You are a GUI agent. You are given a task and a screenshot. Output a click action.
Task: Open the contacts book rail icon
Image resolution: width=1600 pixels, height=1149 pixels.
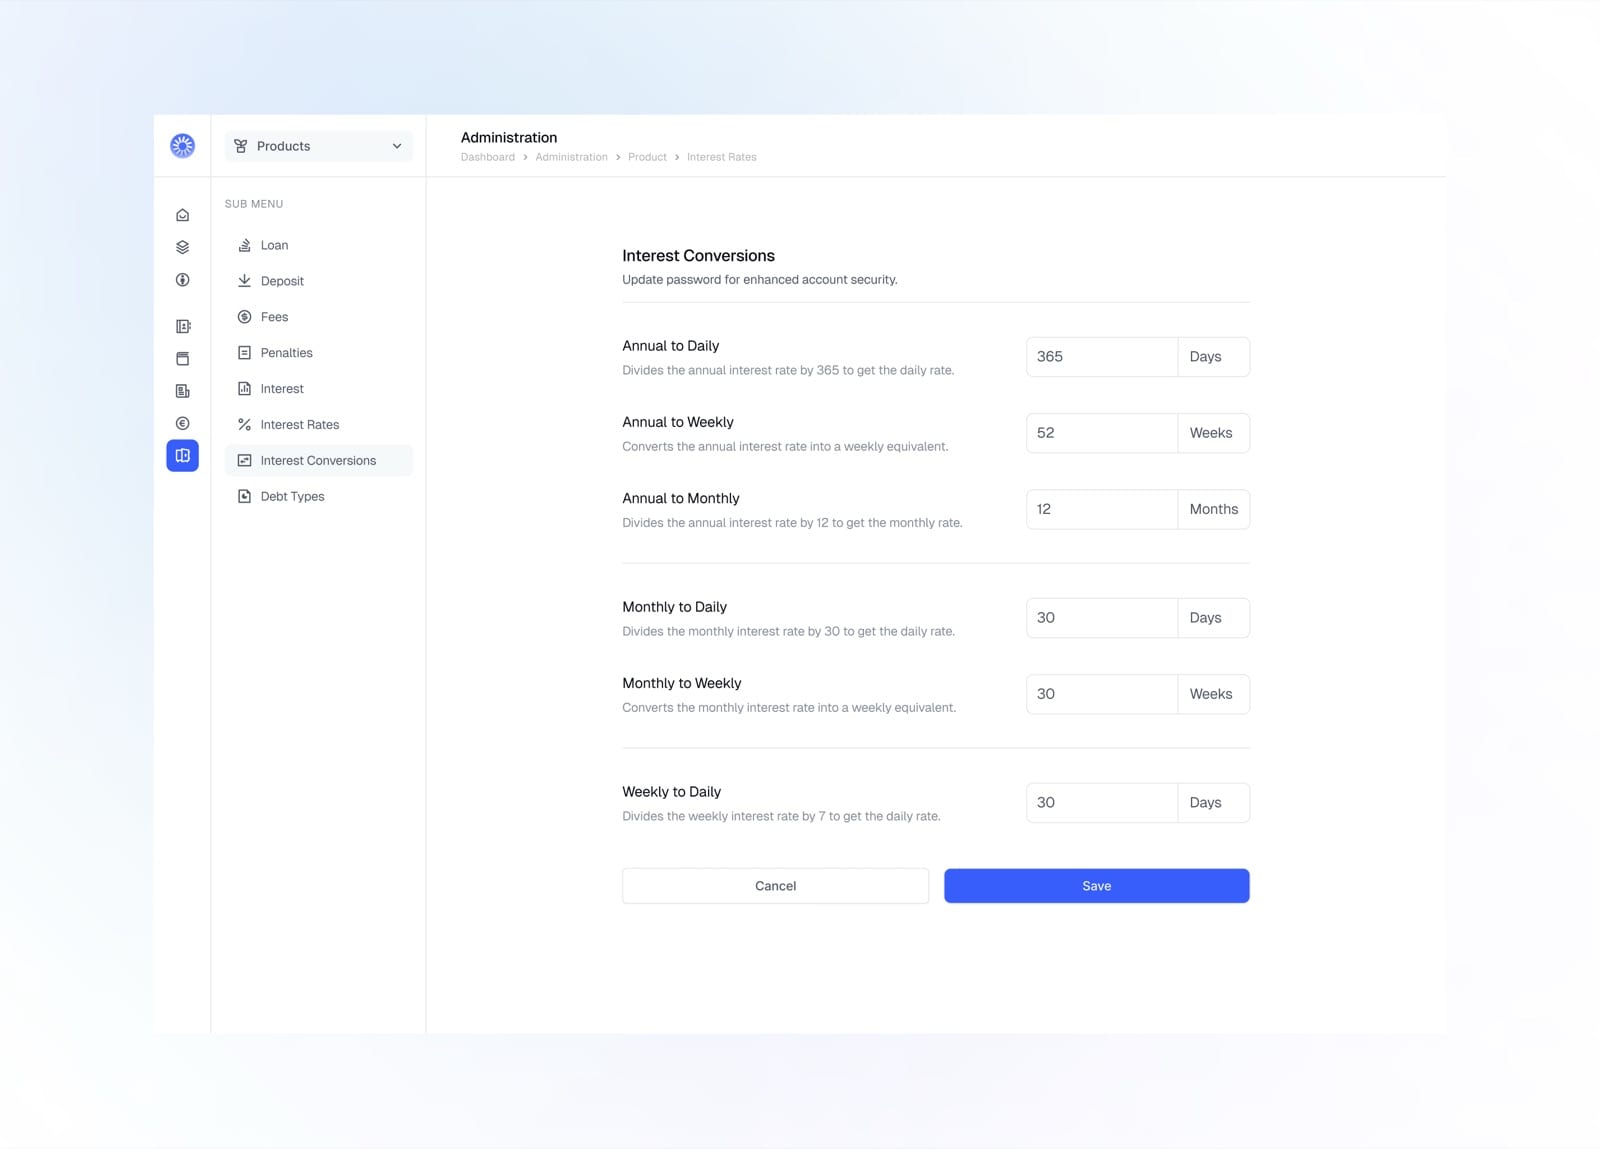tap(182, 326)
